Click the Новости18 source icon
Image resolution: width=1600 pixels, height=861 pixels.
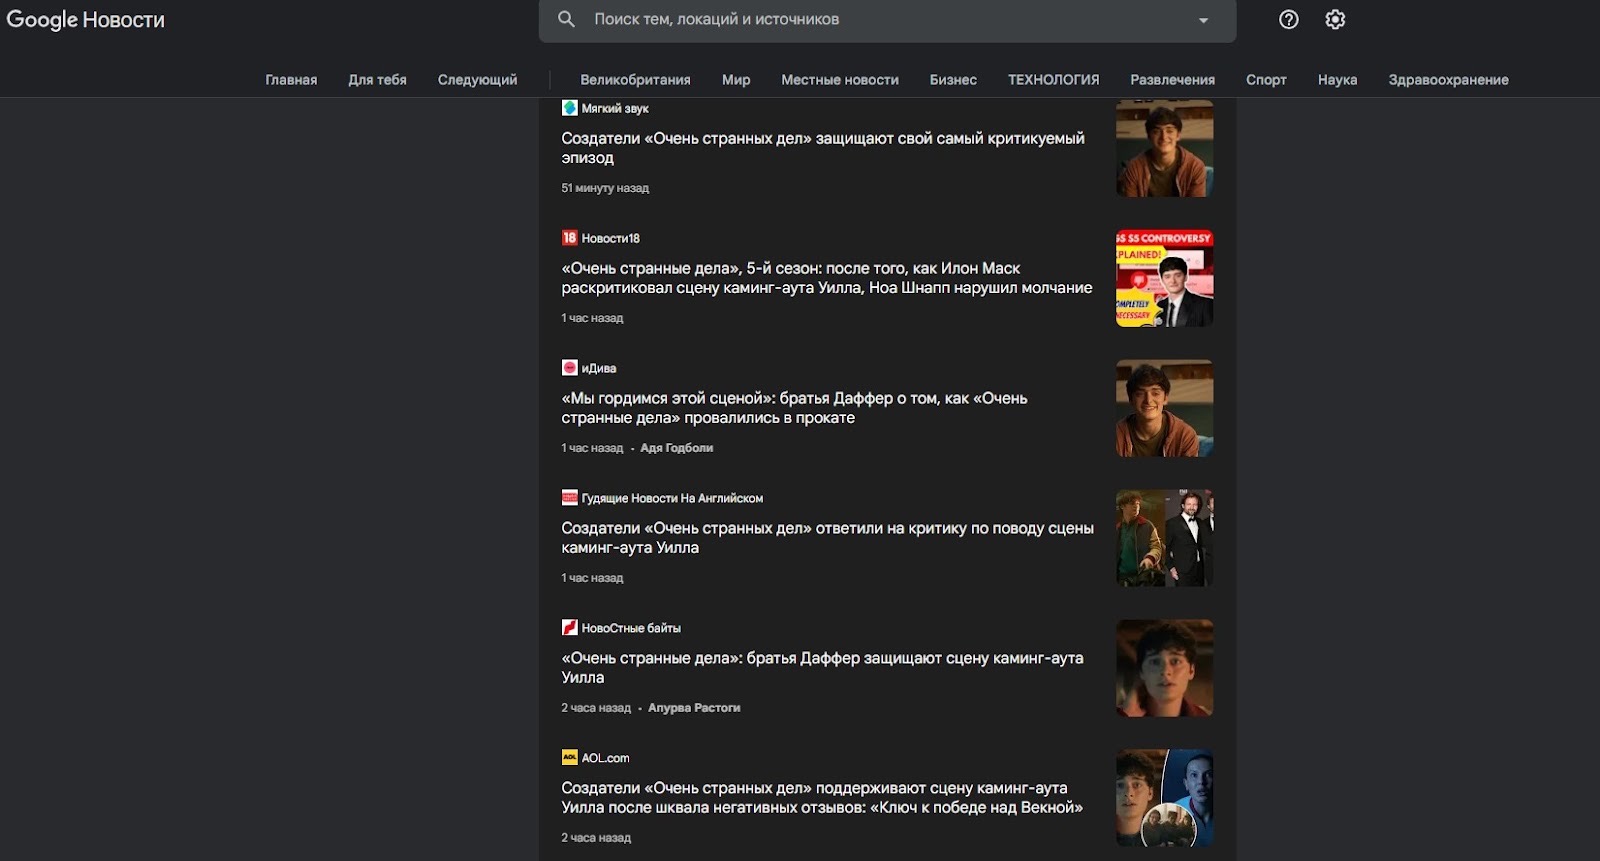(569, 238)
